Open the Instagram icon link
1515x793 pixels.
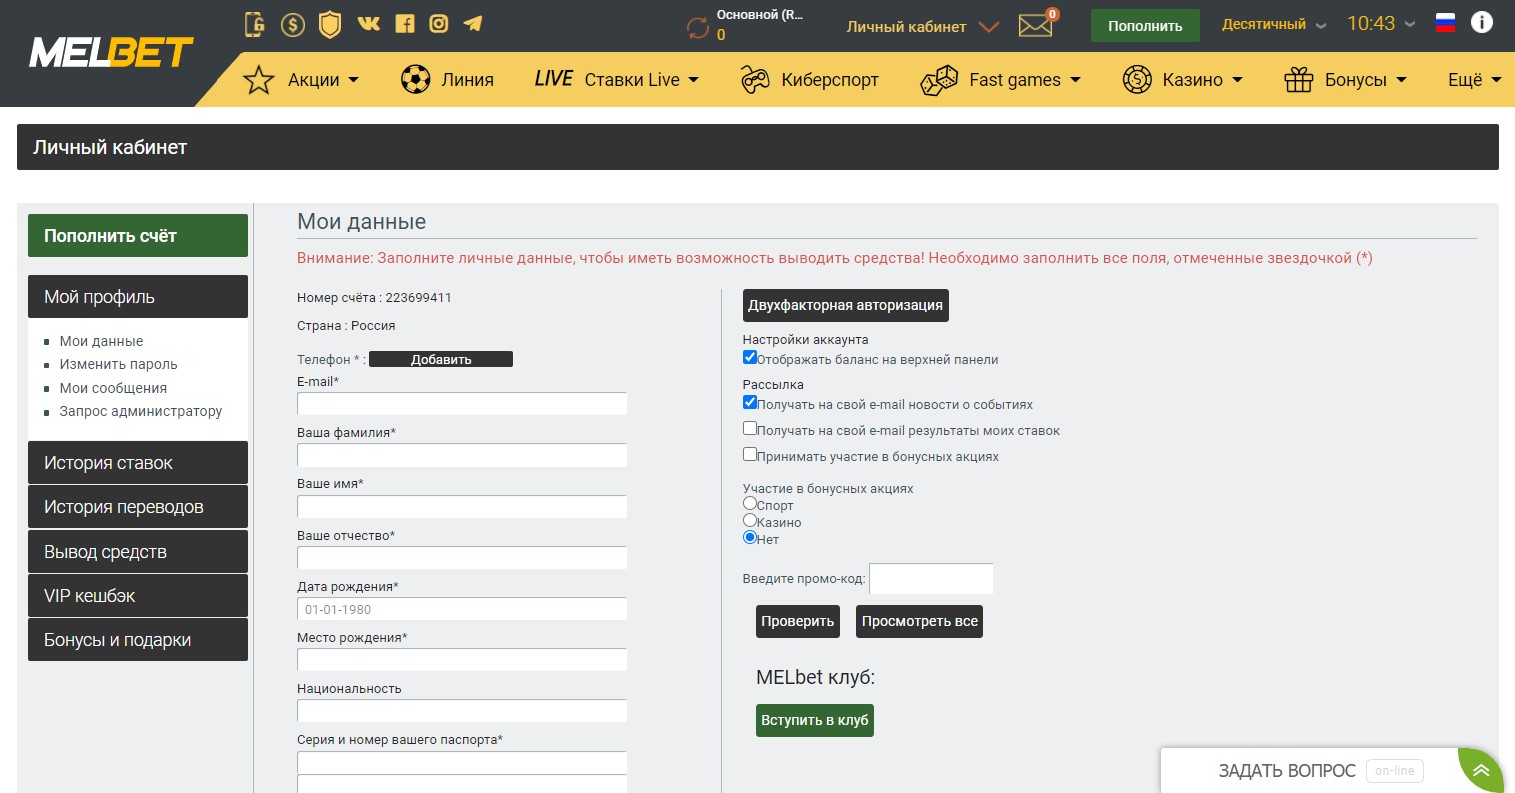click(438, 23)
